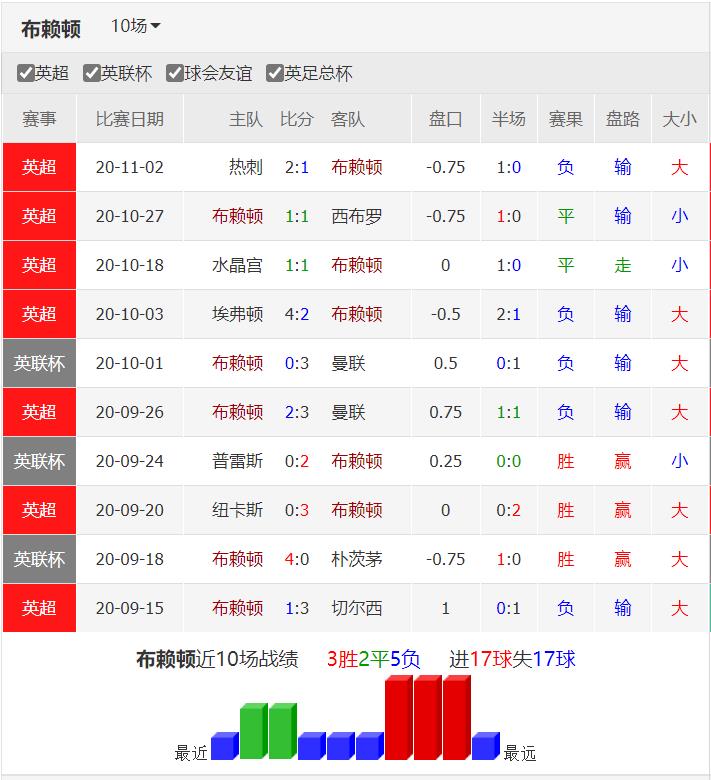The width and height of the screenshot is (711, 780).
Task: Open the 埃弗顿 team page link
Action: click(x=237, y=314)
